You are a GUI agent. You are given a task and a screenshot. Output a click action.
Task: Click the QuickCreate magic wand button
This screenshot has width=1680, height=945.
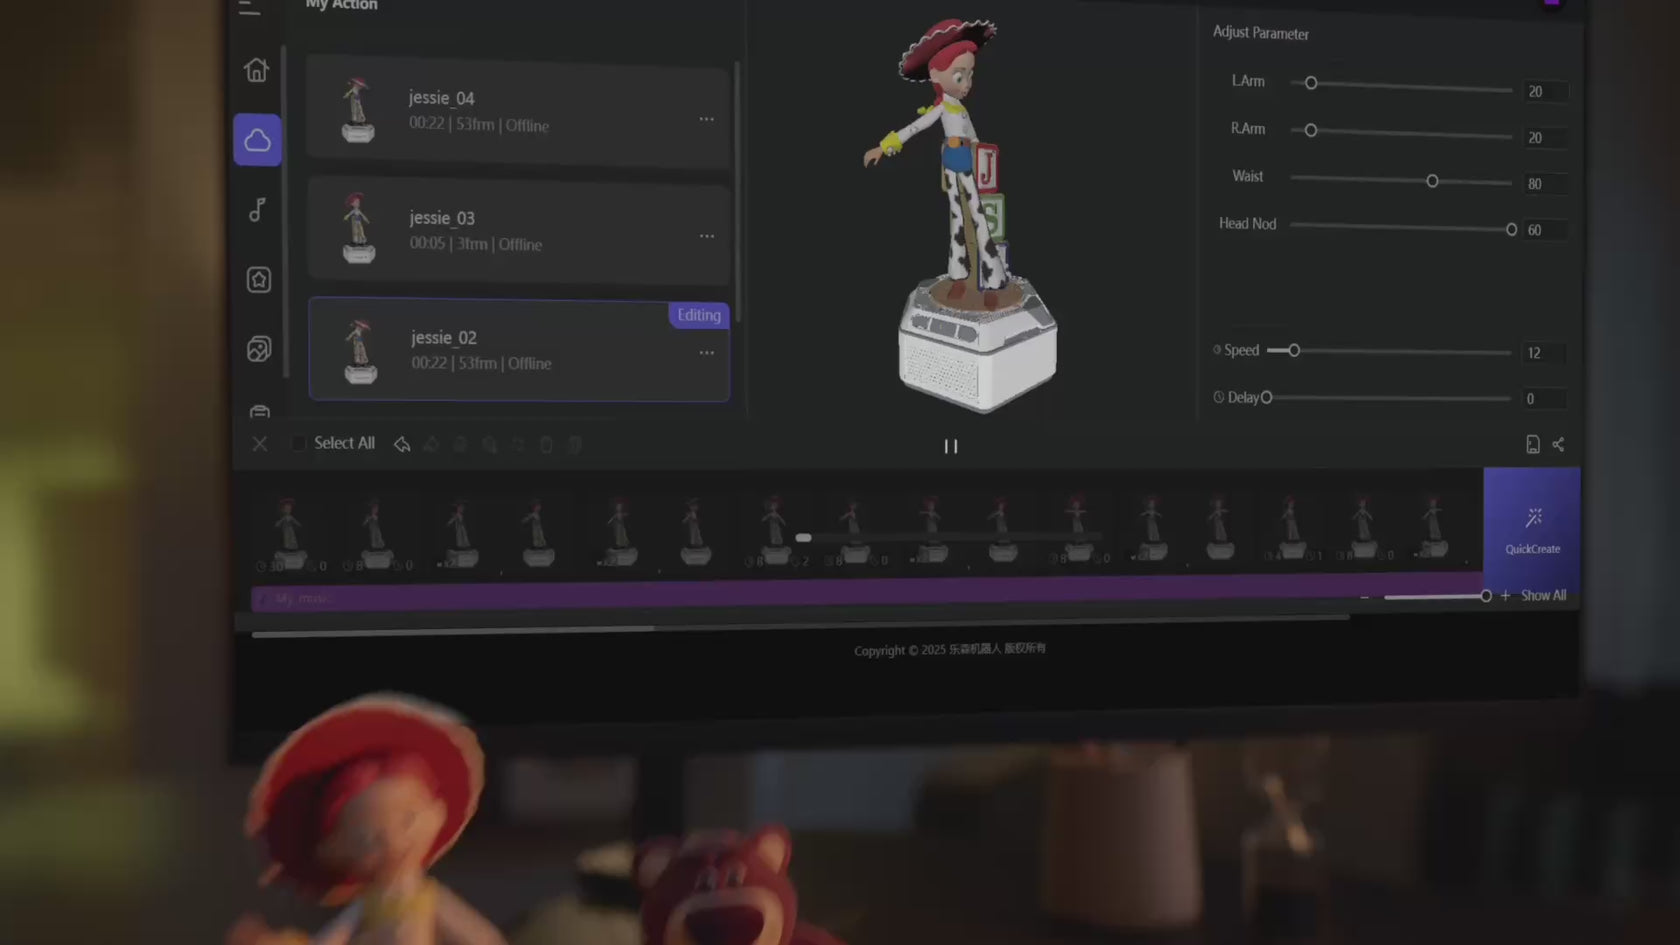(1532, 530)
